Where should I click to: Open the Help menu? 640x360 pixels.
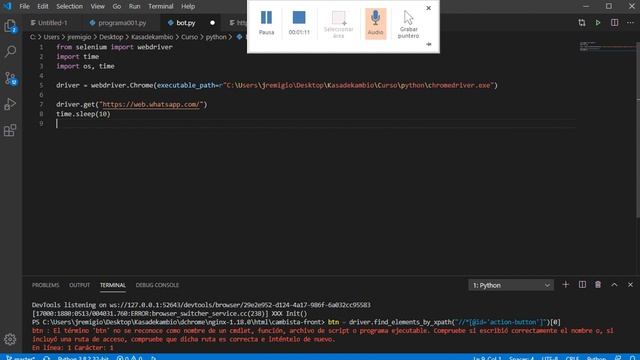click(x=188, y=7)
